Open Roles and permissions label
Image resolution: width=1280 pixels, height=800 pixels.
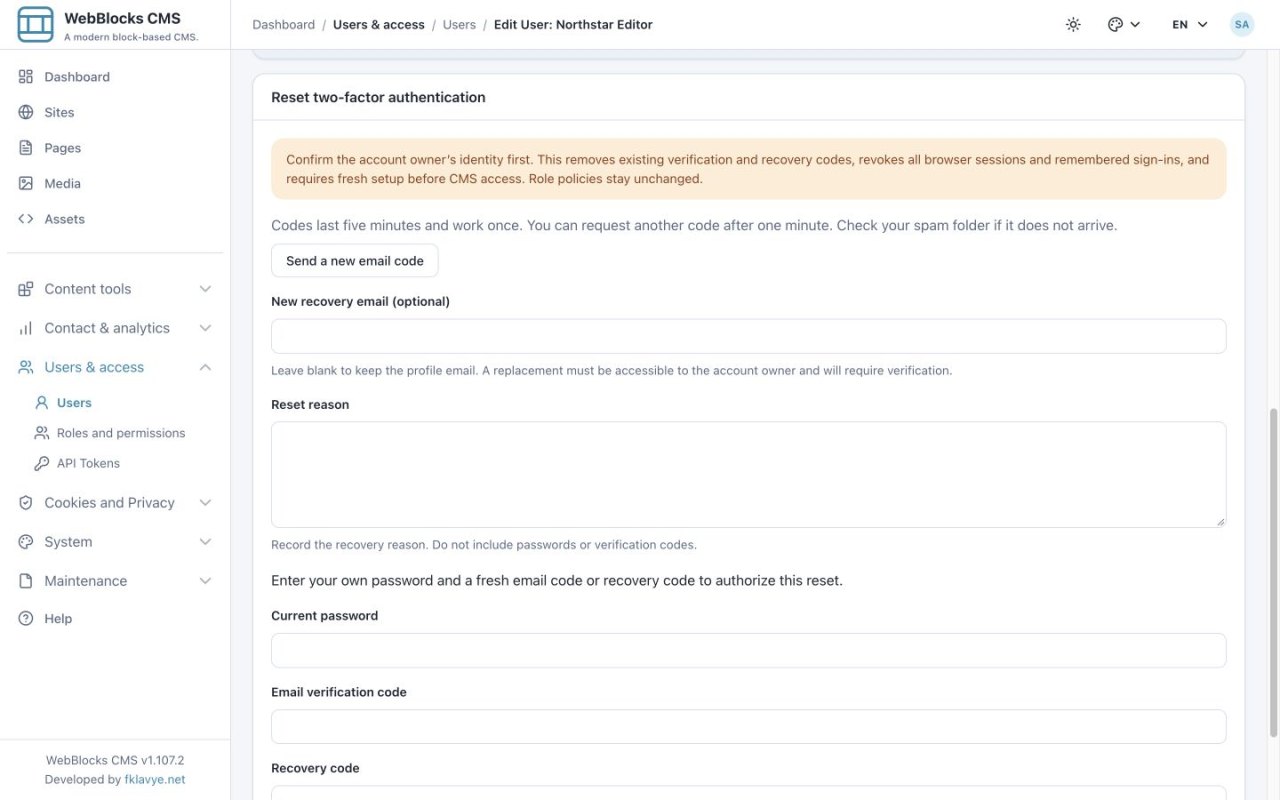coord(121,433)
